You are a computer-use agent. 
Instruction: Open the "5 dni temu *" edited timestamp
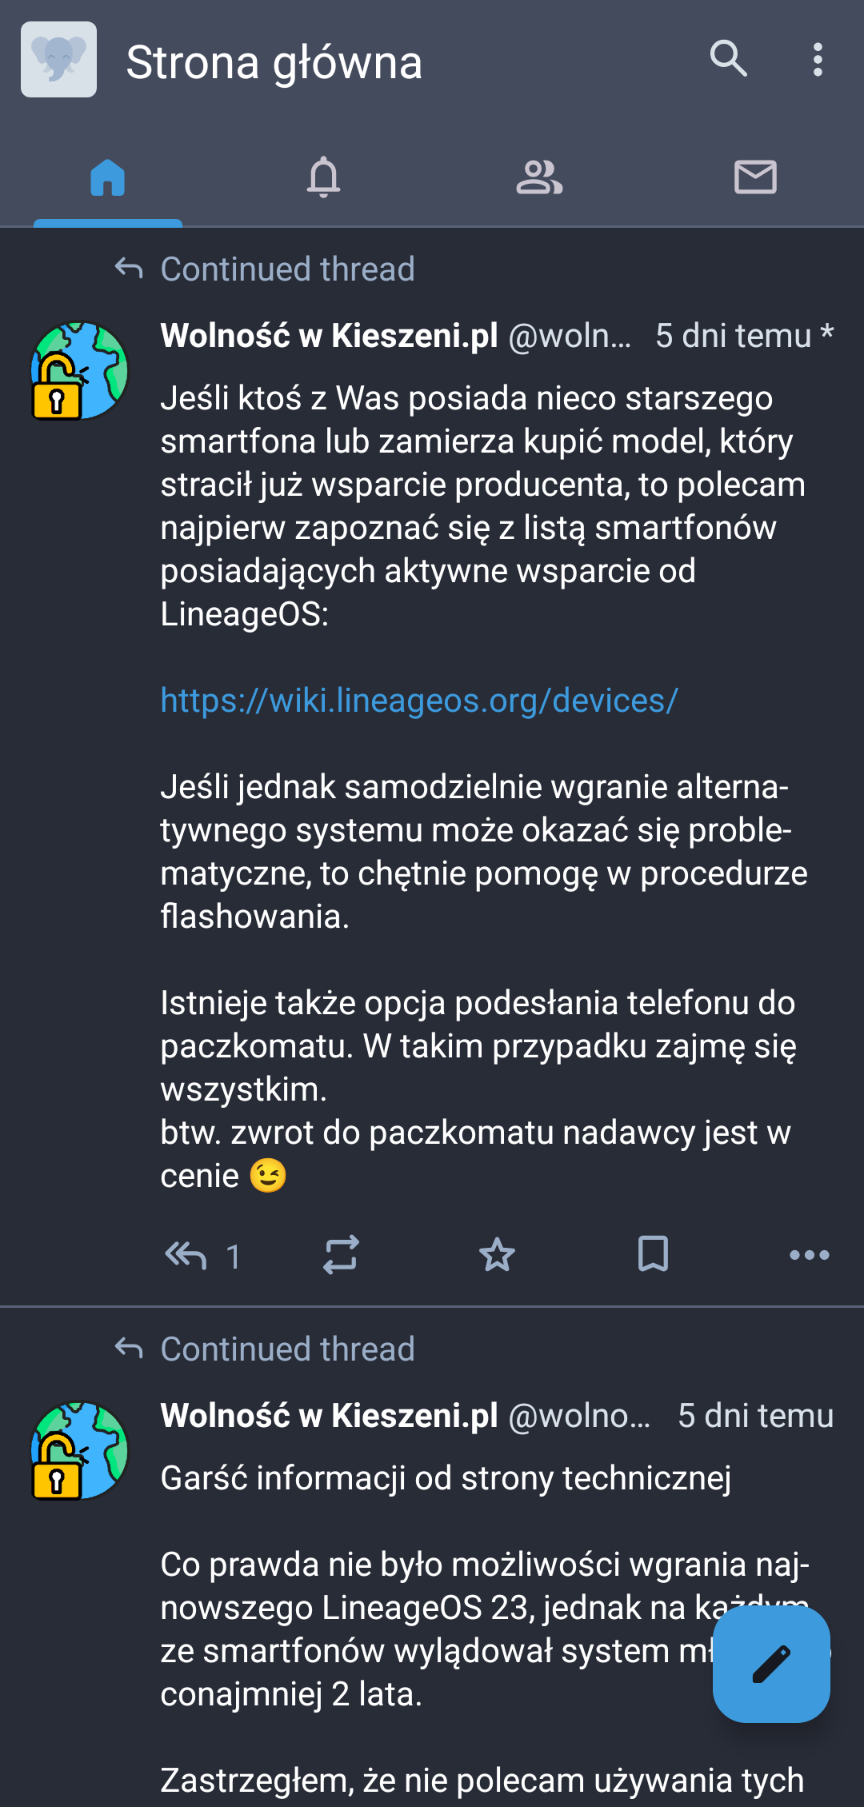point(743,336)
